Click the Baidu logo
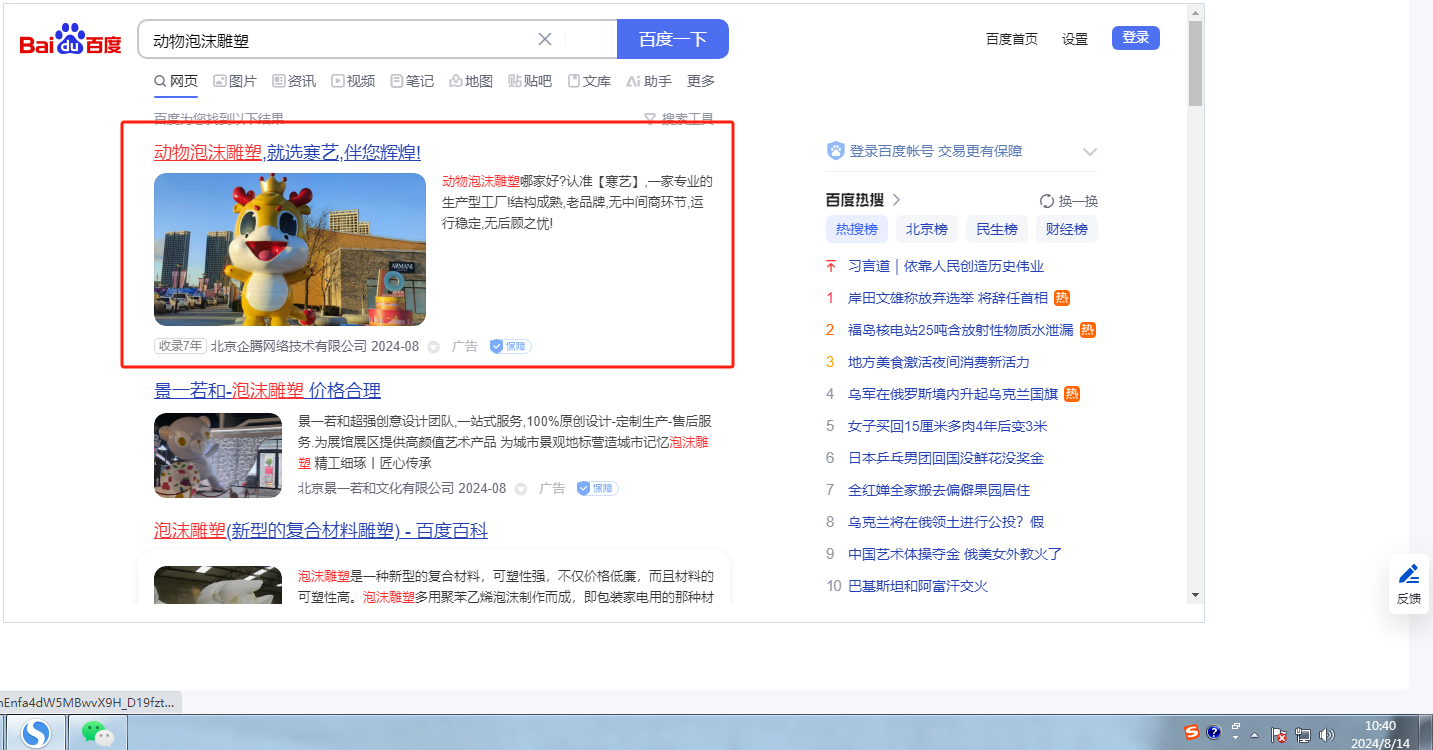The image size is (1433, 750). pyautogui.click(x=70, y=40)
